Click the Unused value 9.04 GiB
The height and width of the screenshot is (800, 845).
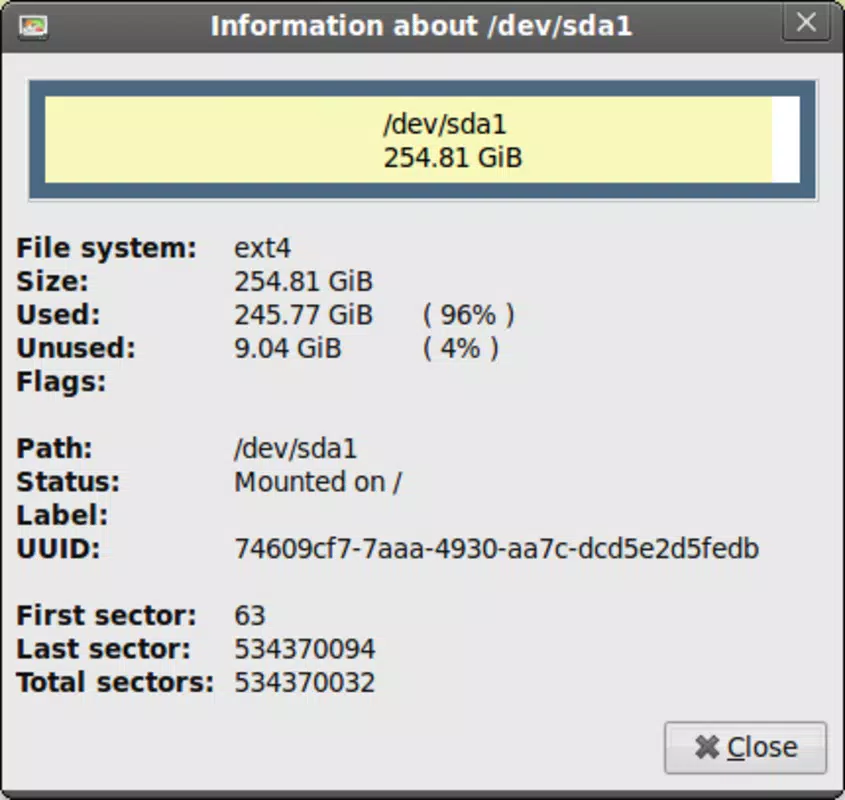pyautogui.click(x=288, y=348)
